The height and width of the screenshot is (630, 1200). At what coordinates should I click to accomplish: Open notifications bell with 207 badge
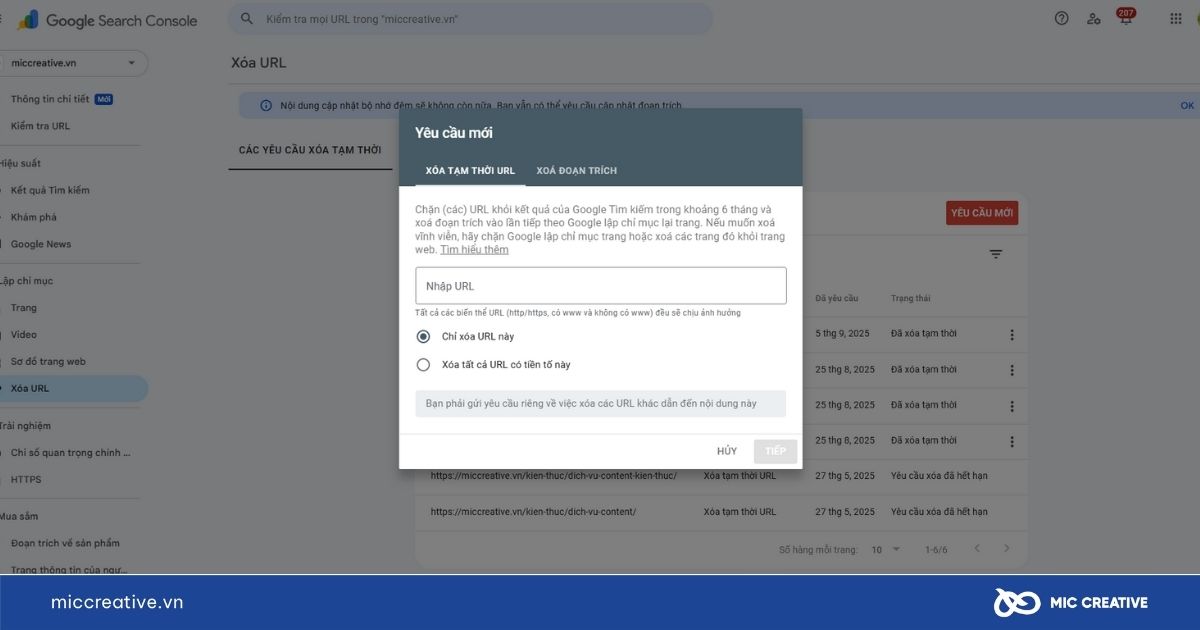(x=1125, y=19)
